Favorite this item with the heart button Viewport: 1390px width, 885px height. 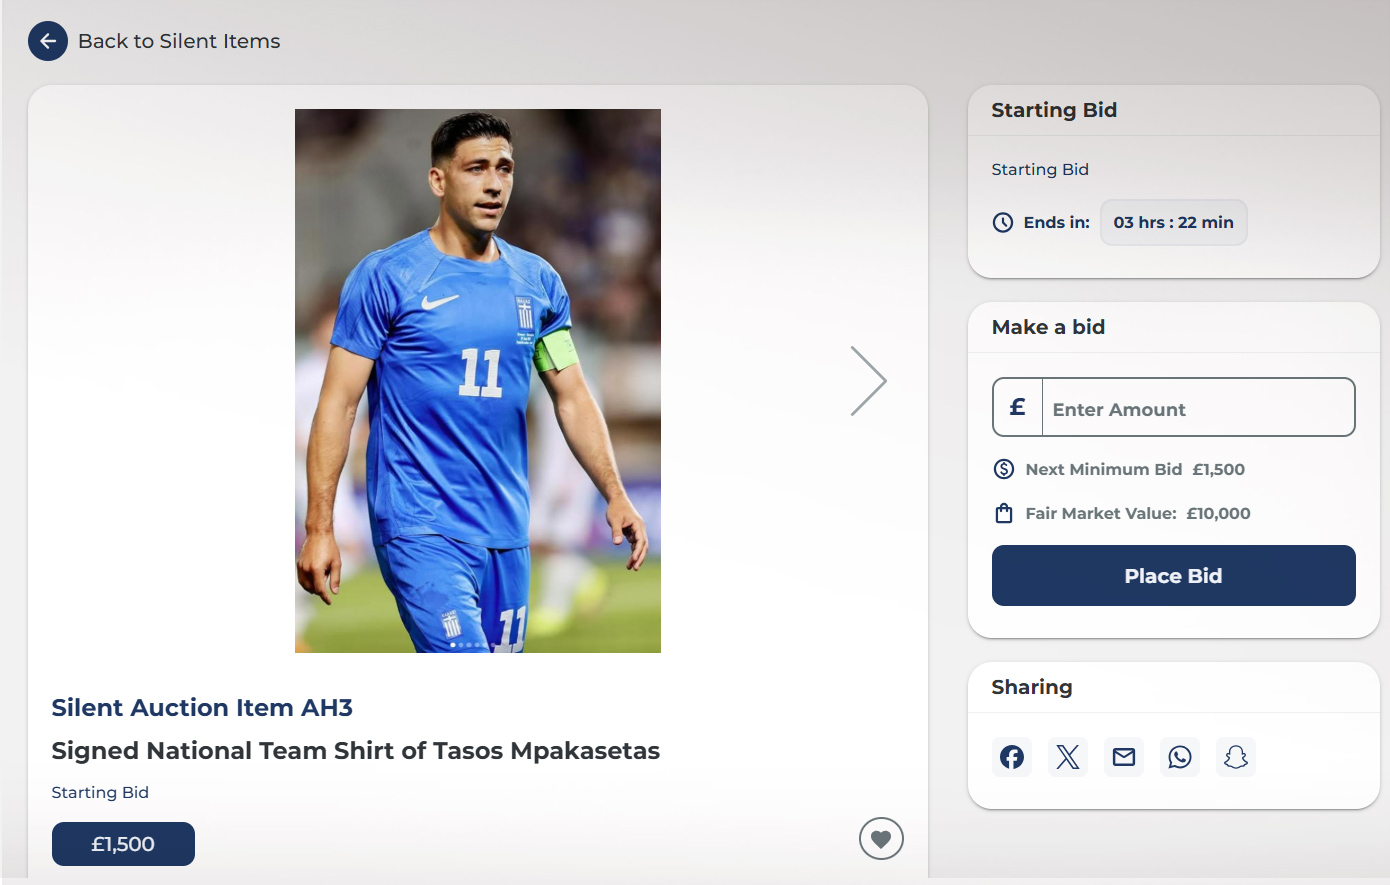click(881, 839)
